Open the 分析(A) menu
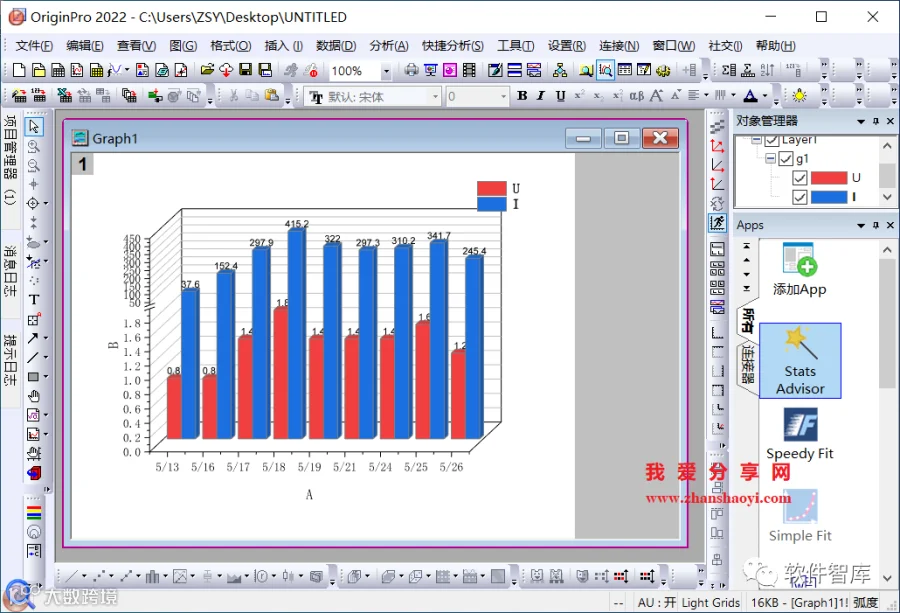 point(389,46)
